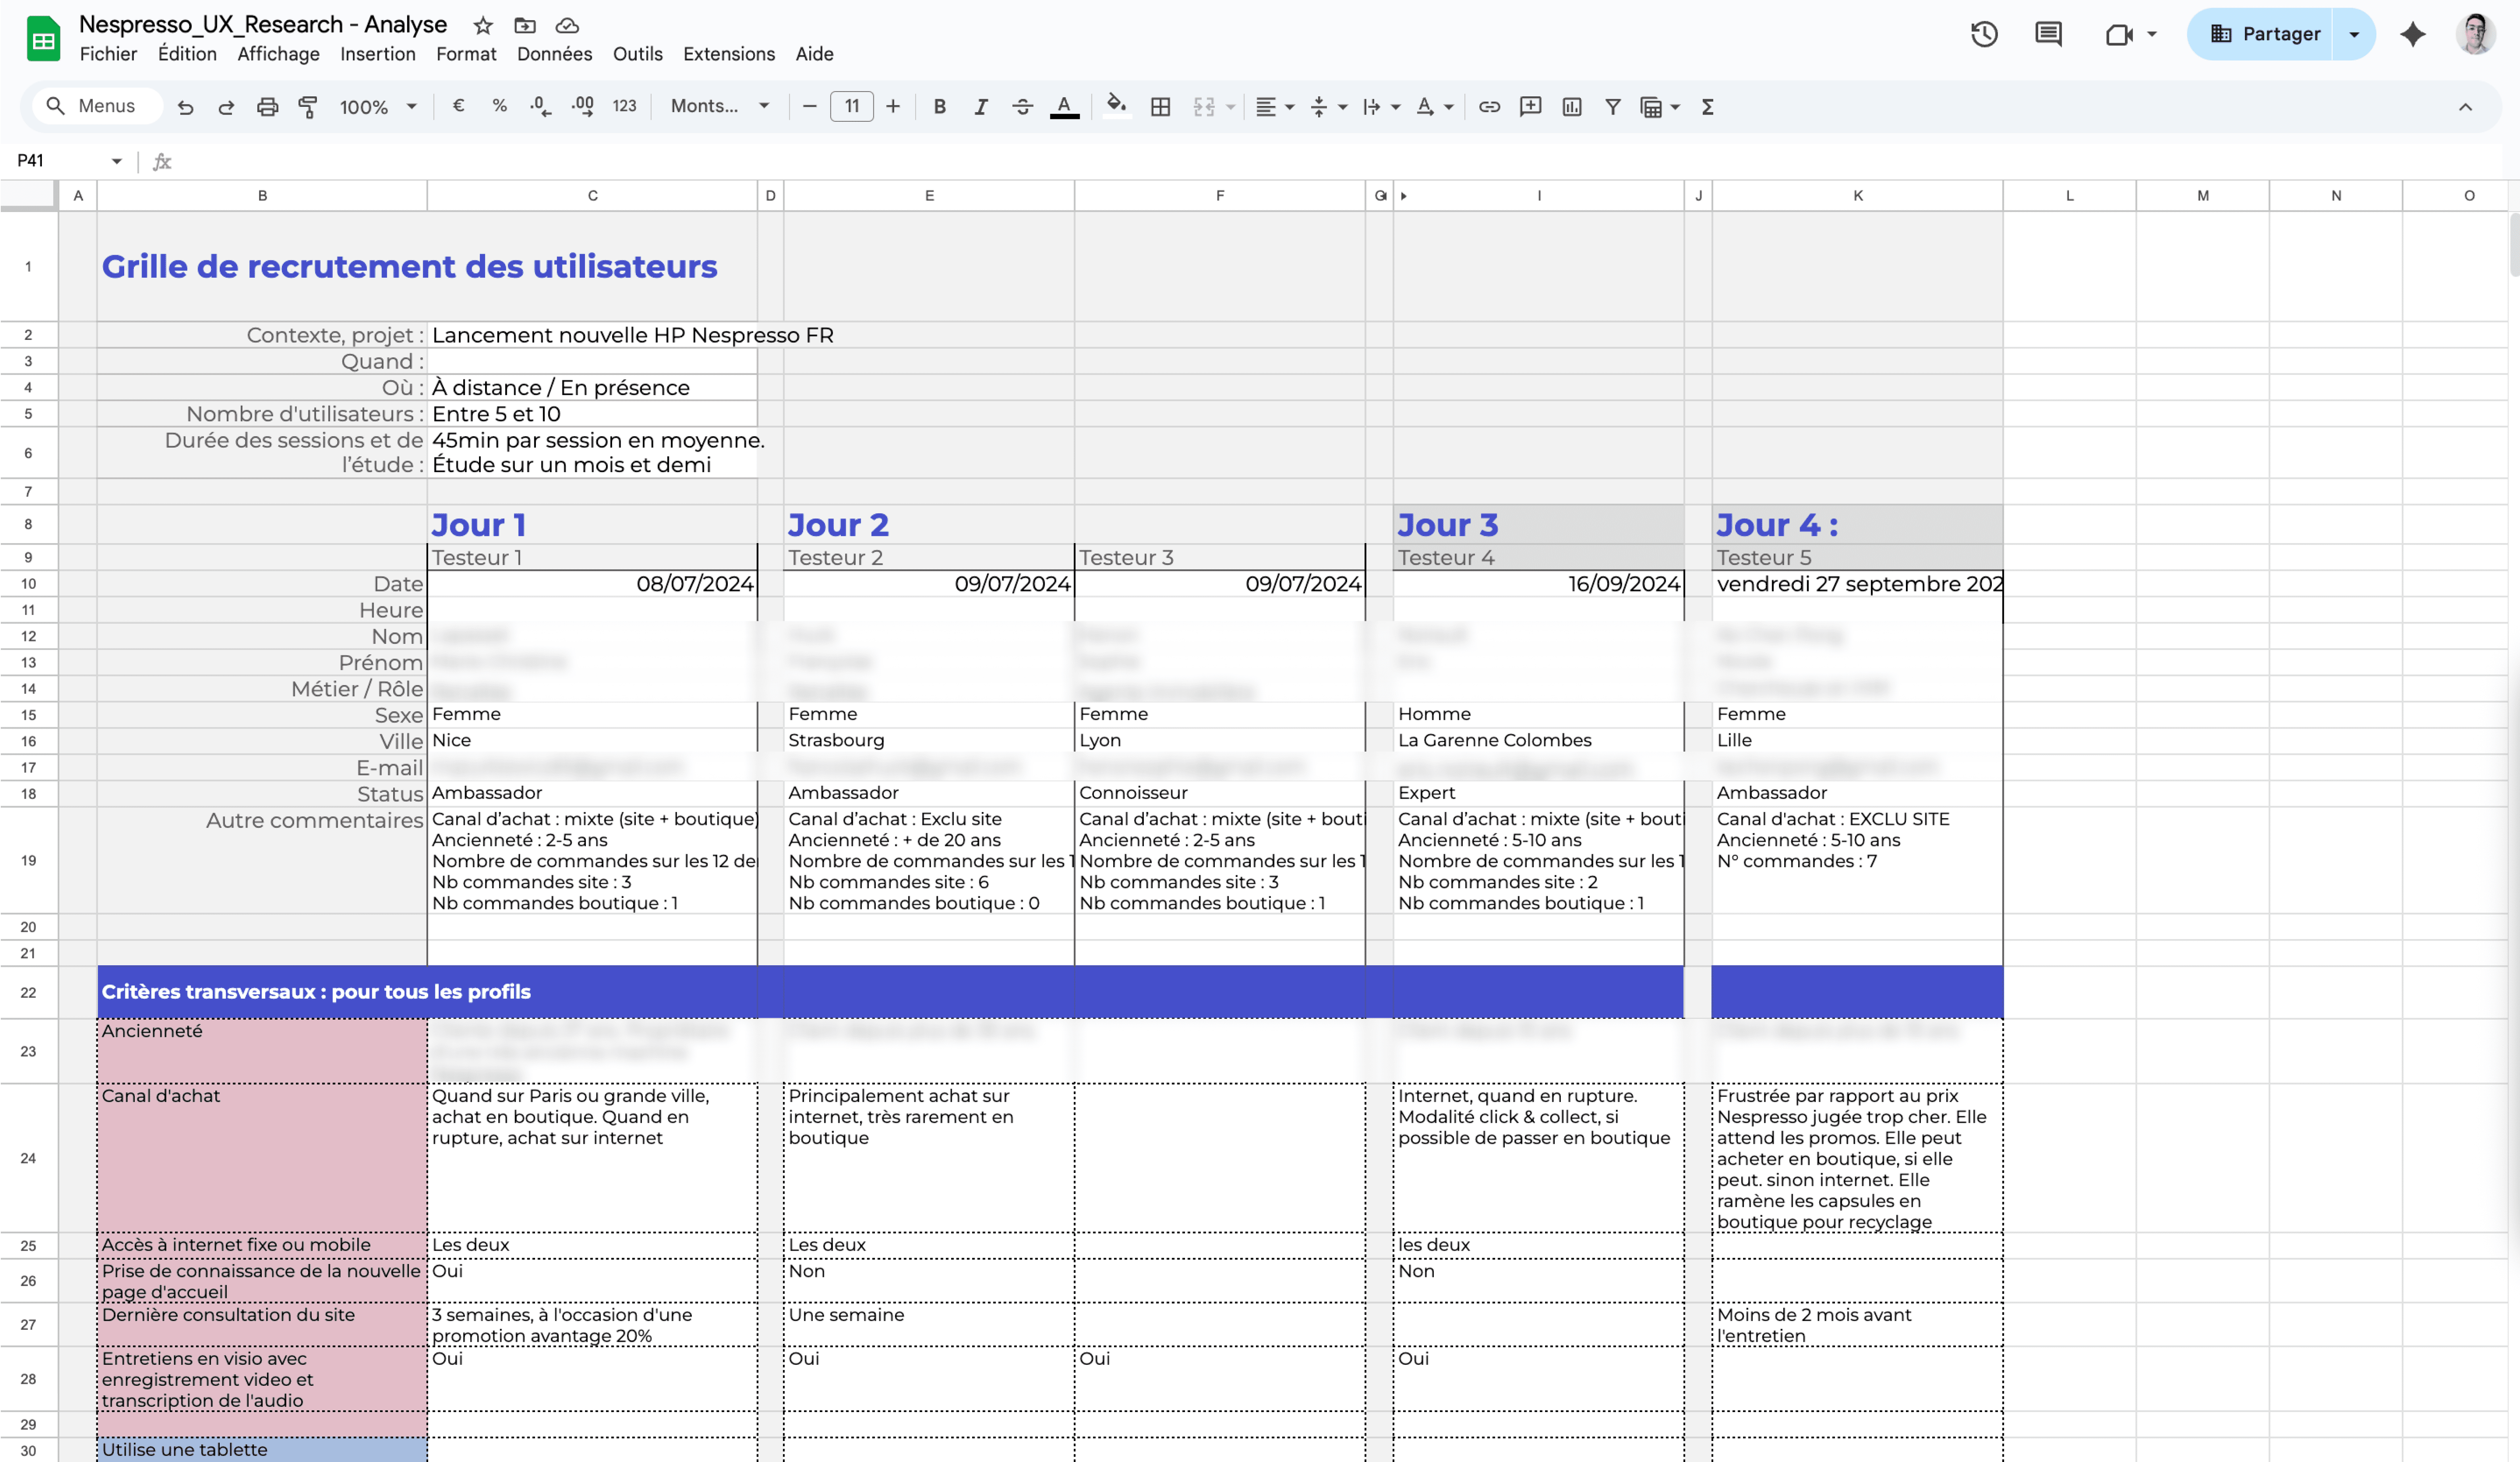Open the horizontal align dropdown
Screen dimensions: 2520x1462
pos(1274,107)
